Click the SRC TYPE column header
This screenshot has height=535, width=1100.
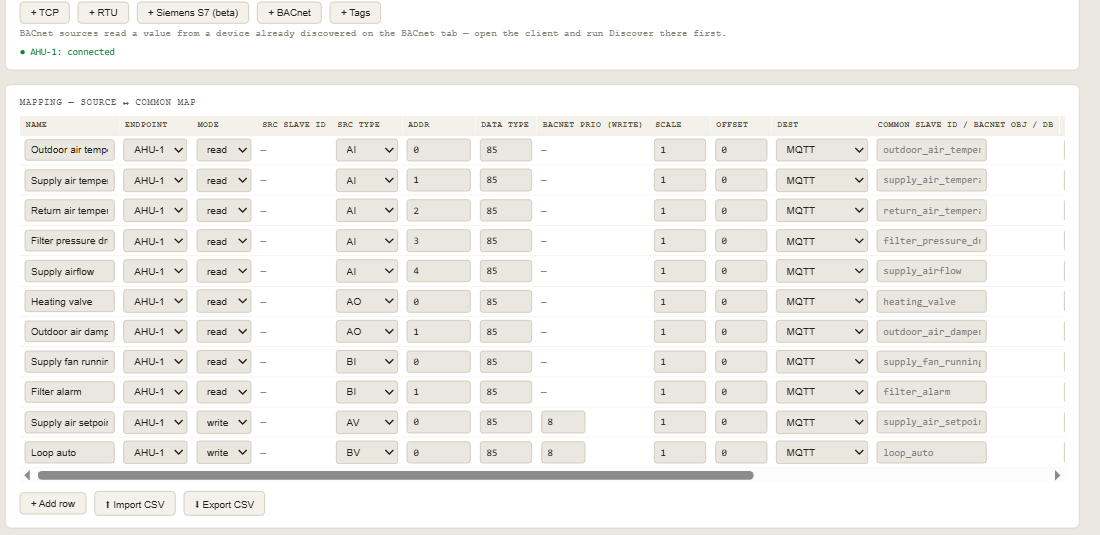(x=358, y=125)
